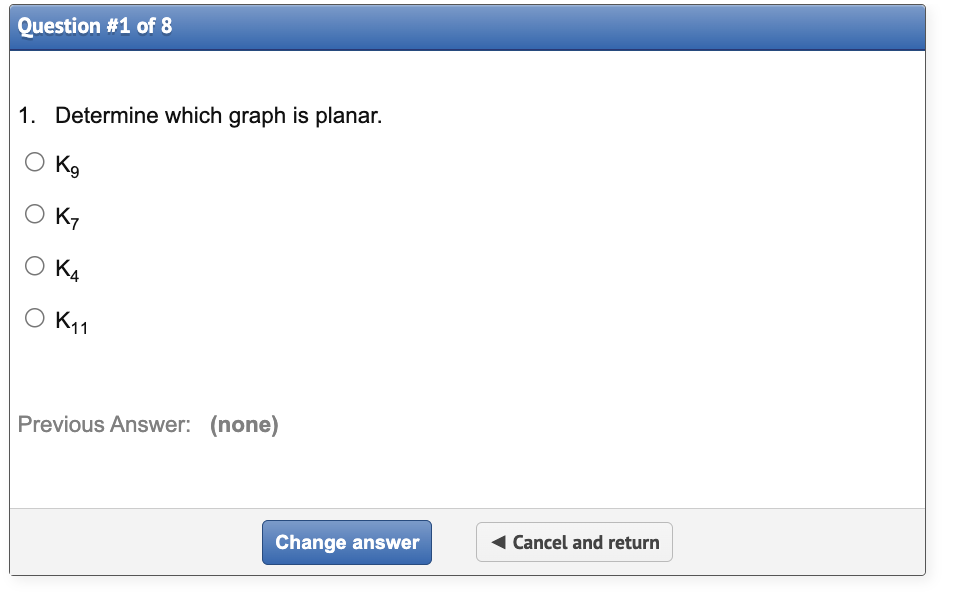Choose K₄ as the planar graph
The width and height of the screenshot is (954, 598).
pos(35,265)
